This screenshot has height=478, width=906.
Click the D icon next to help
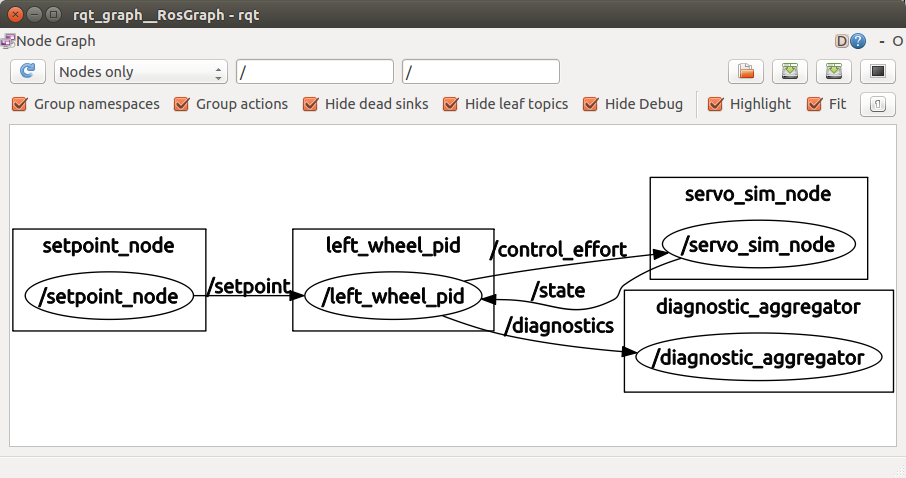tap(841, 41)
